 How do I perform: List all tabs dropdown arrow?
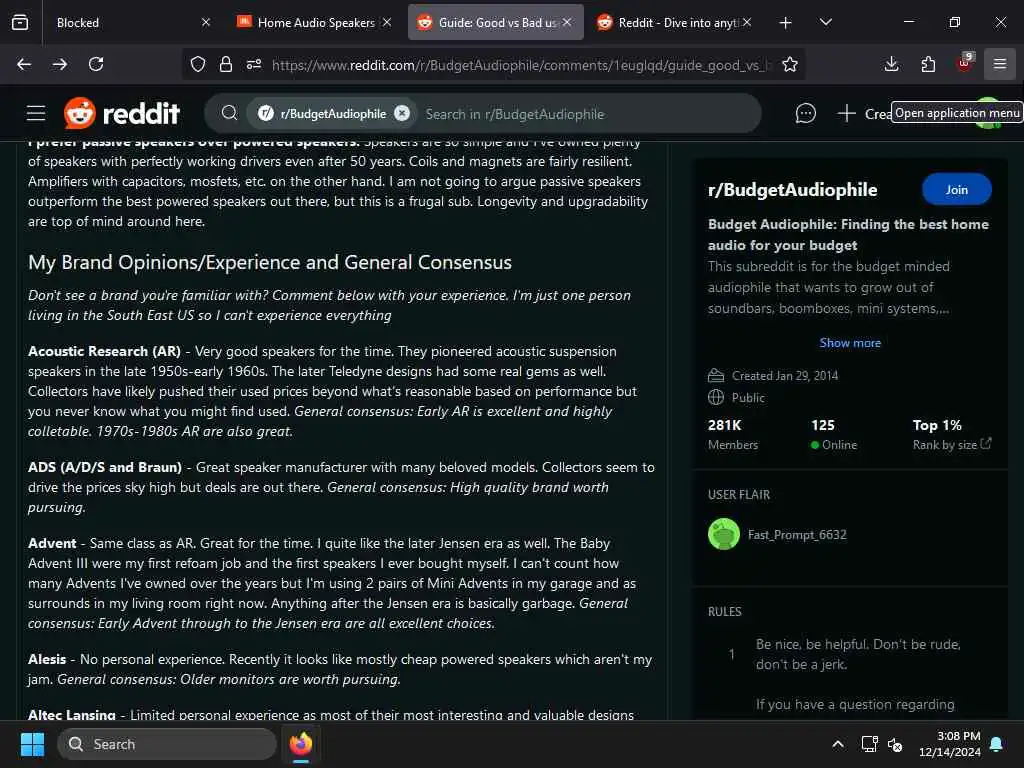[826, 22]
